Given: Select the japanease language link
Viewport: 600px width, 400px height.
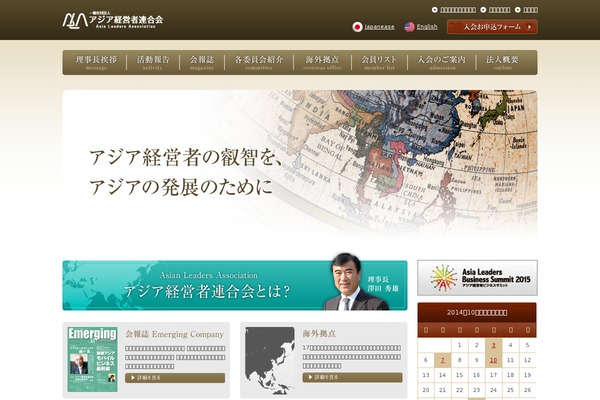Looking at the screenshot, I should coord(379,27).
